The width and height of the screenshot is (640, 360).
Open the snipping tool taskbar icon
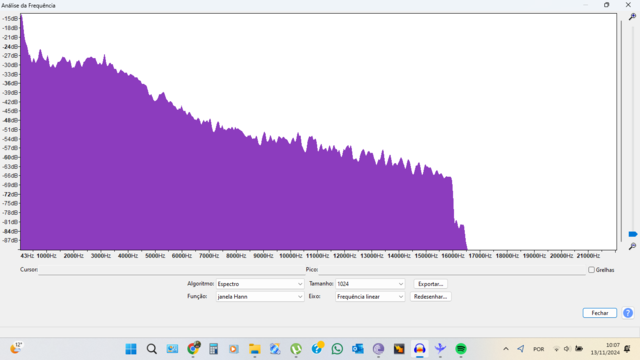[275, 349]
